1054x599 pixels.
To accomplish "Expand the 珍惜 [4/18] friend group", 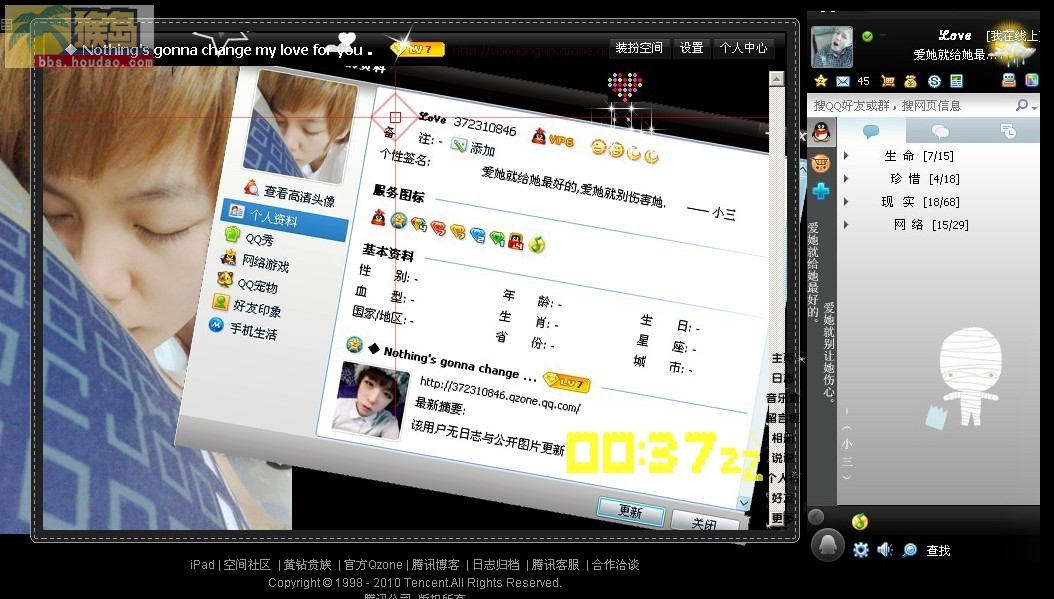I will tap(846, 179).
